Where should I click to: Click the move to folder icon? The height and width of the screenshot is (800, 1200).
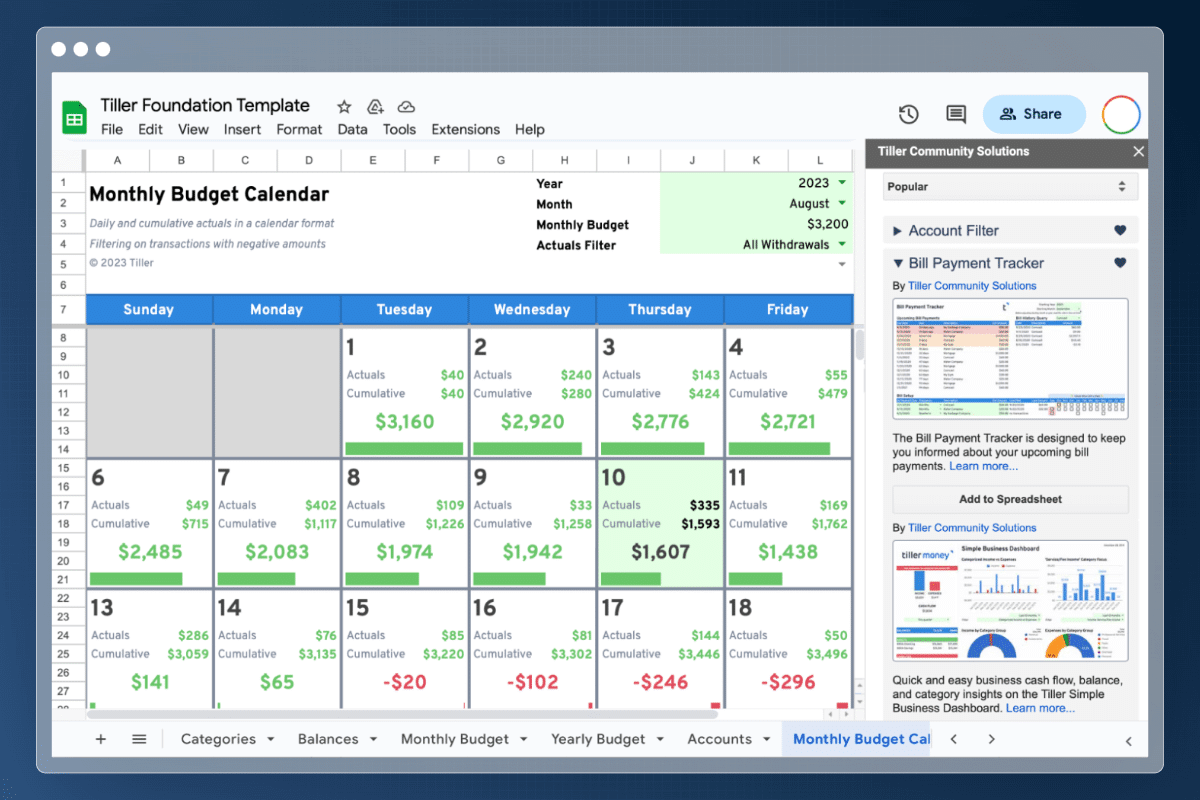pos(375,106)
